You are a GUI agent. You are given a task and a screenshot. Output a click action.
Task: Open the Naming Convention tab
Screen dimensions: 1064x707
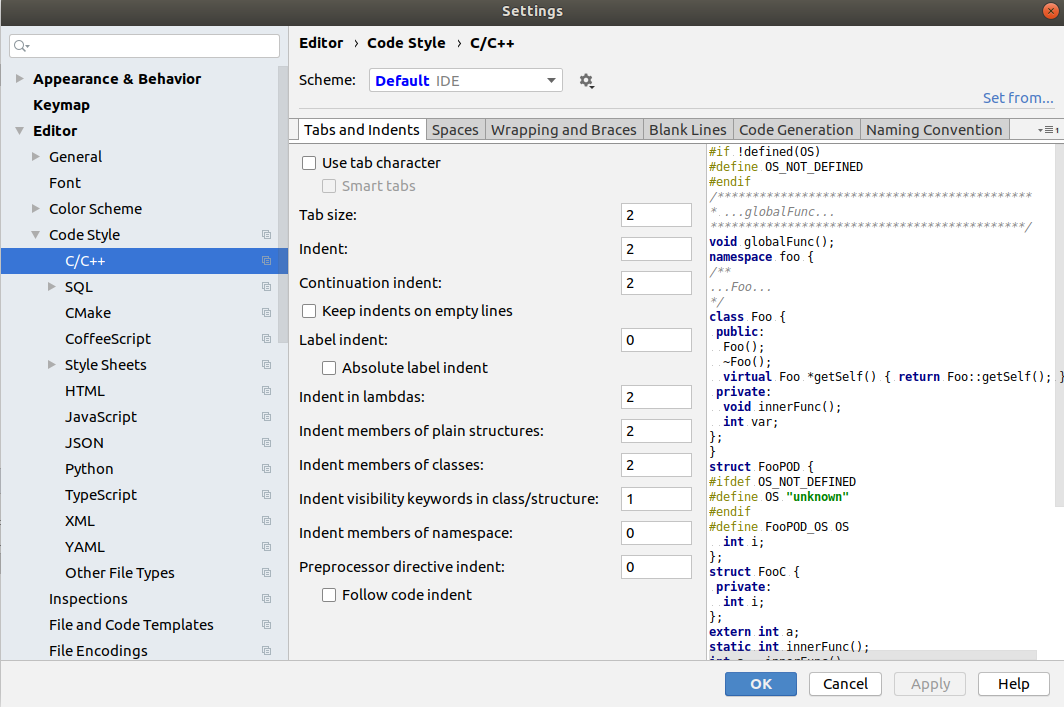[x=934, y=130]
